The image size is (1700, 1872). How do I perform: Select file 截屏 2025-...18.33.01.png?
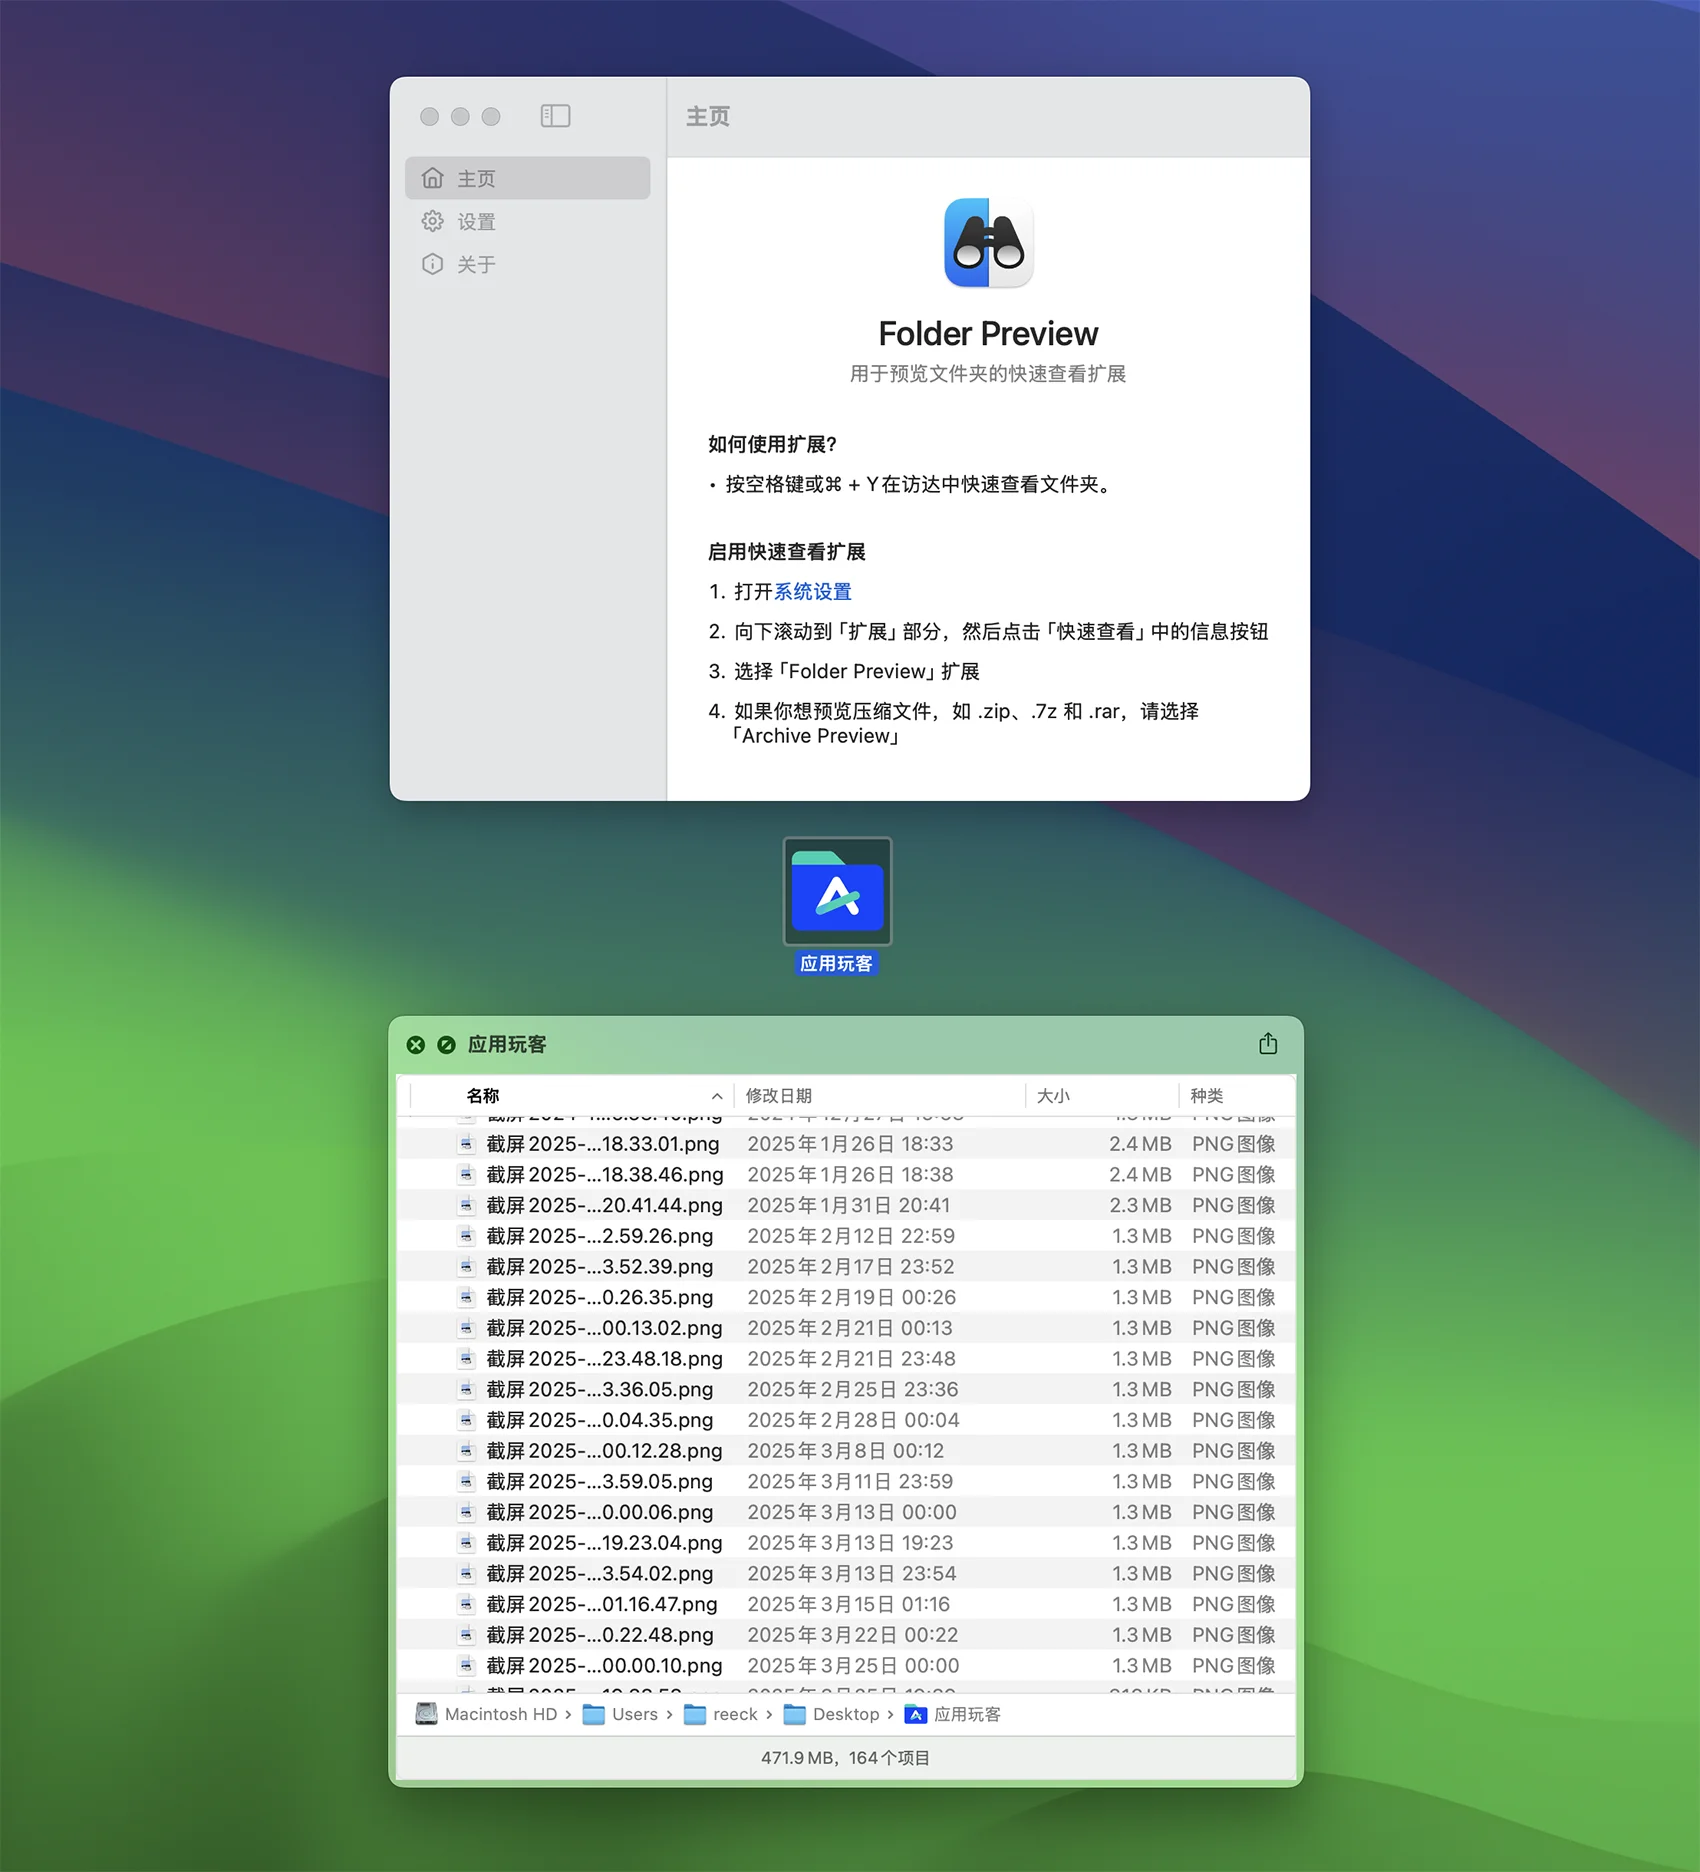coord(846,1143)
